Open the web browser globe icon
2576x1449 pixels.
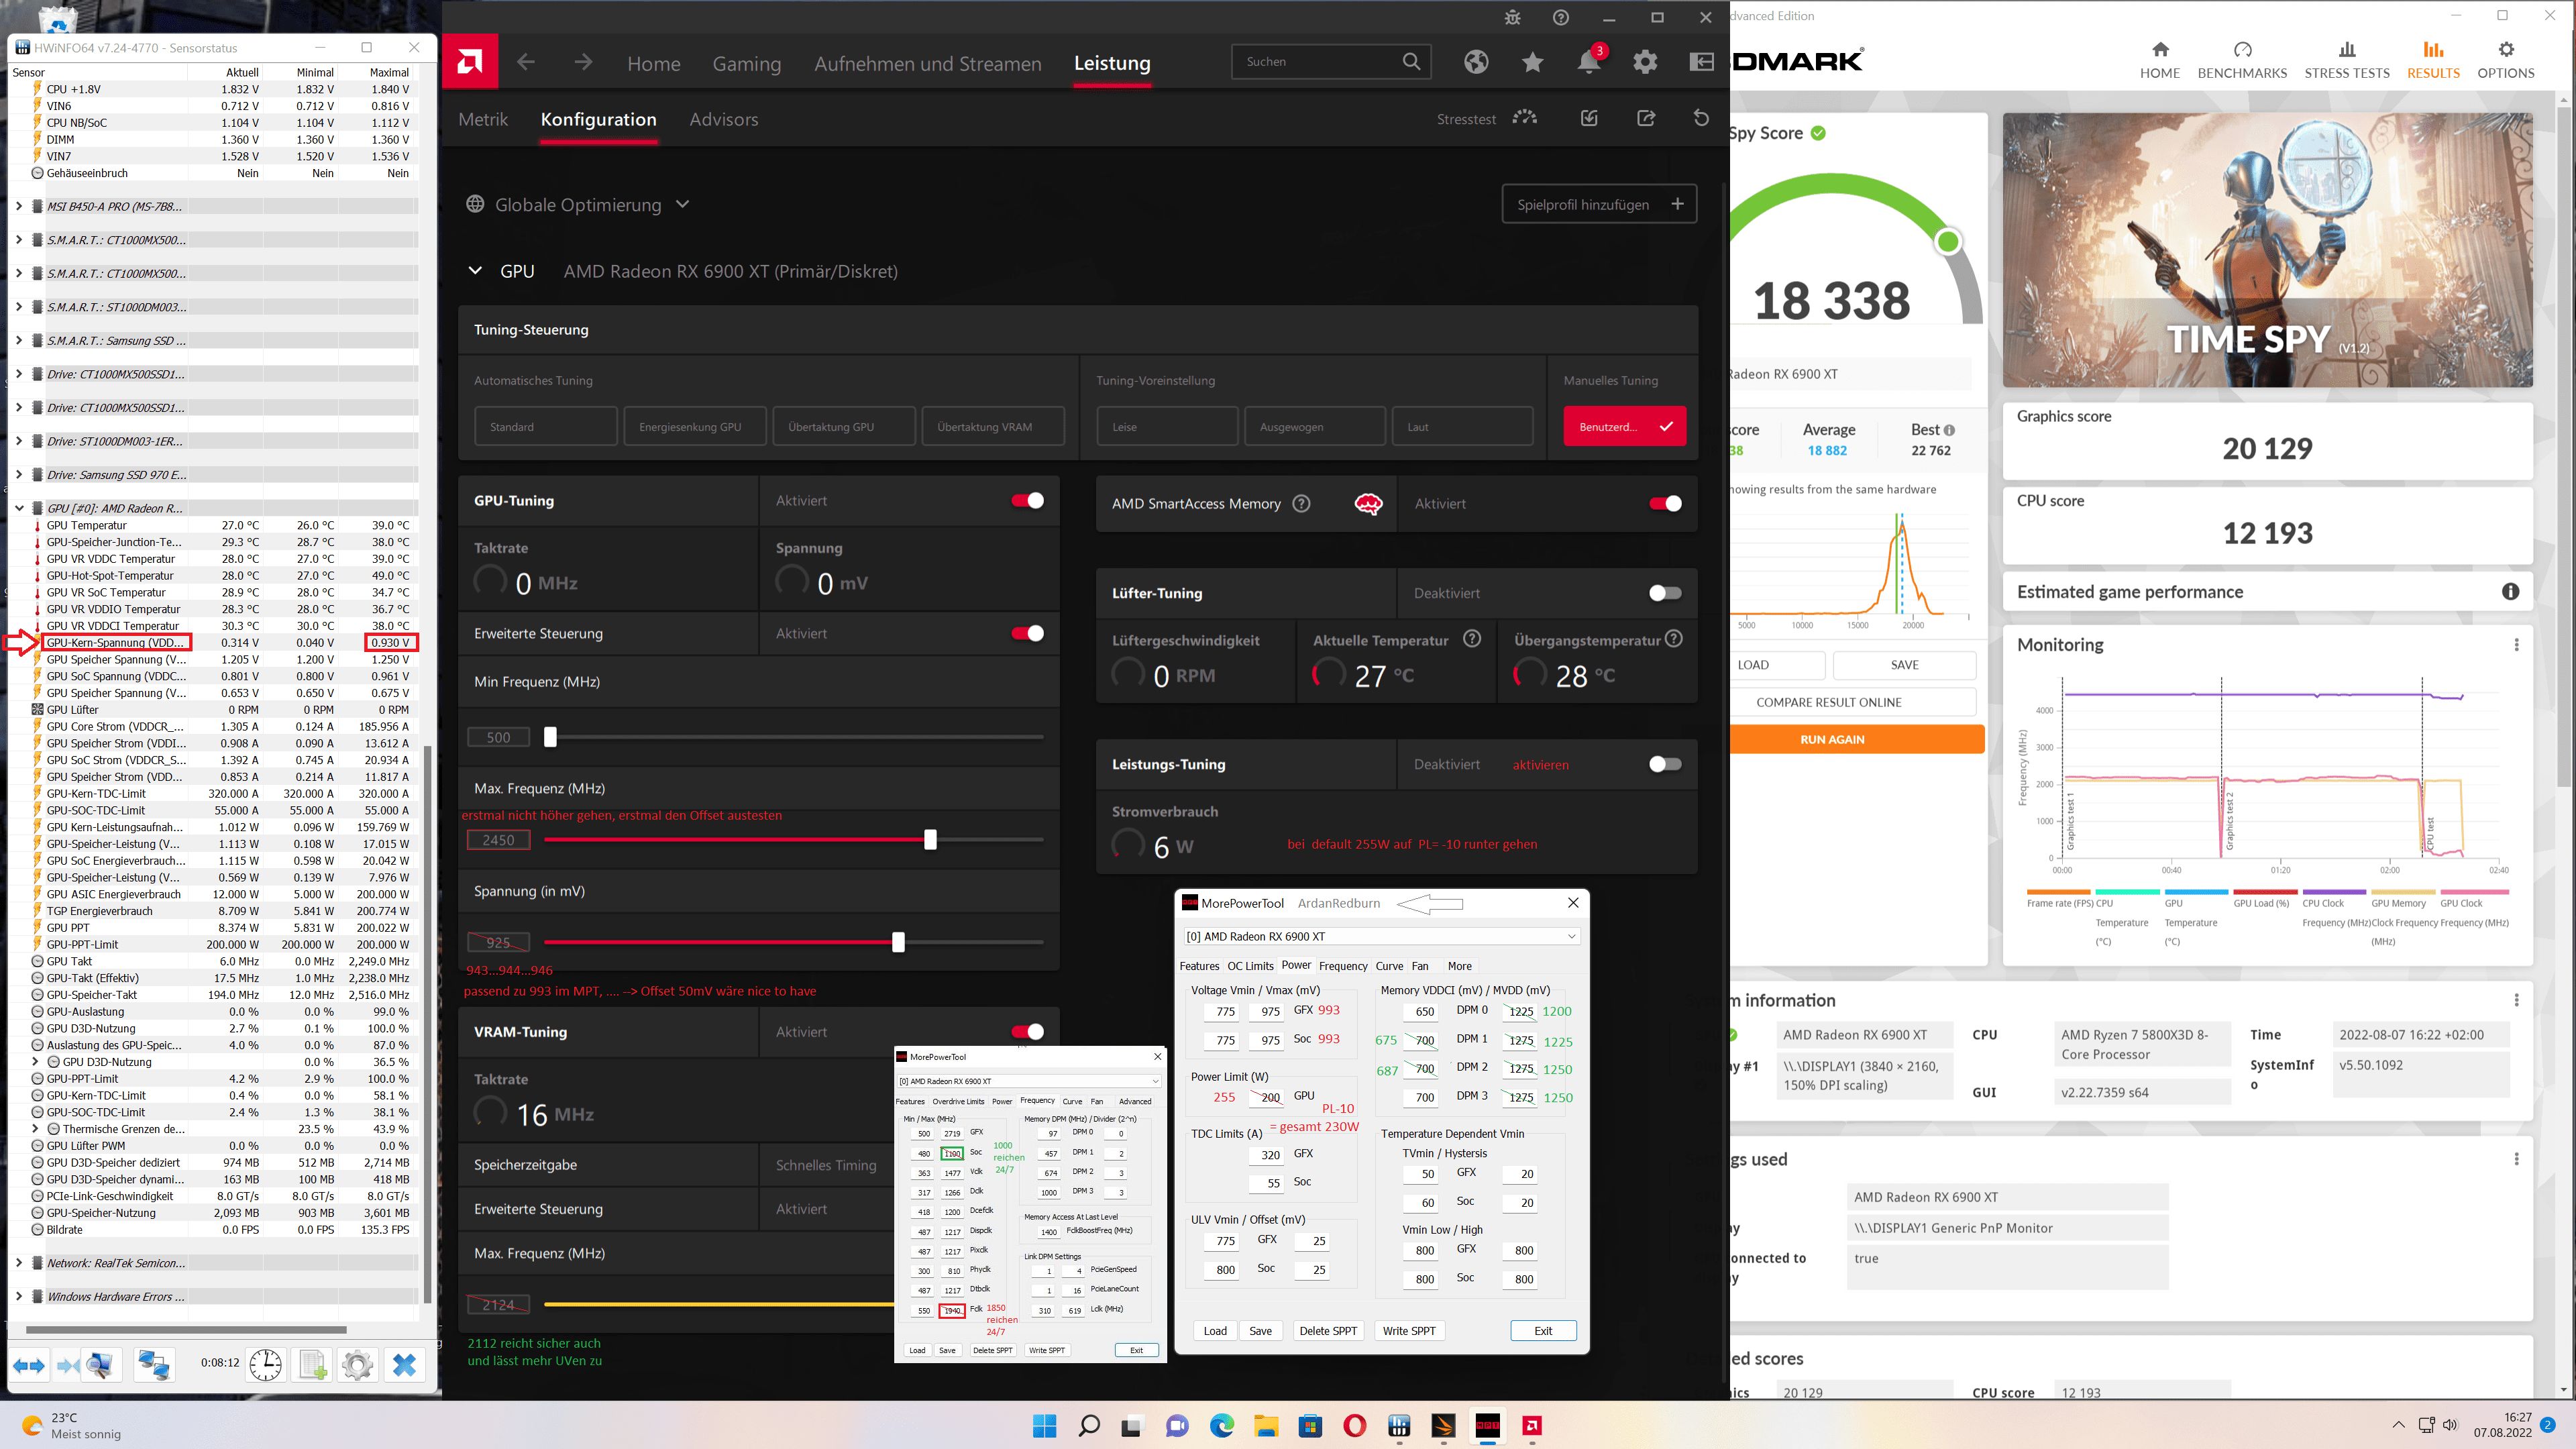click(x=1476, y=62)
